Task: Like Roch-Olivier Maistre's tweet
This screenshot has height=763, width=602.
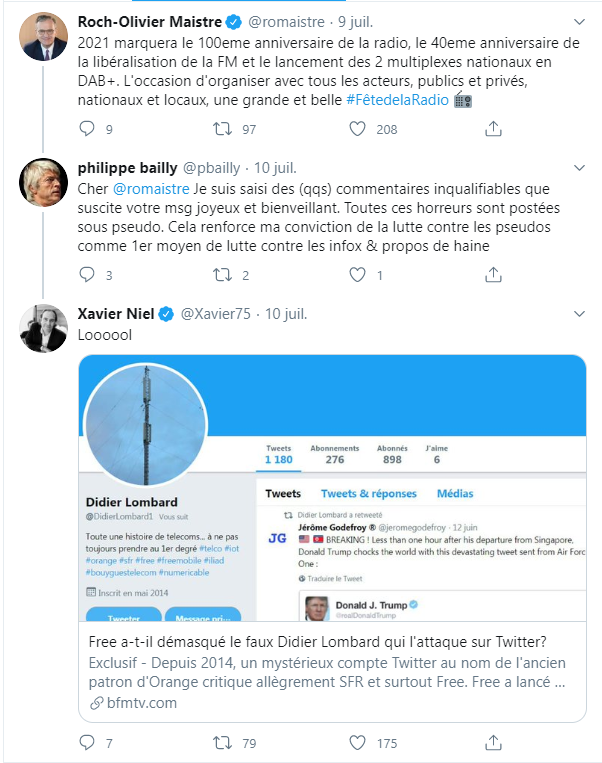Action: 358,129
